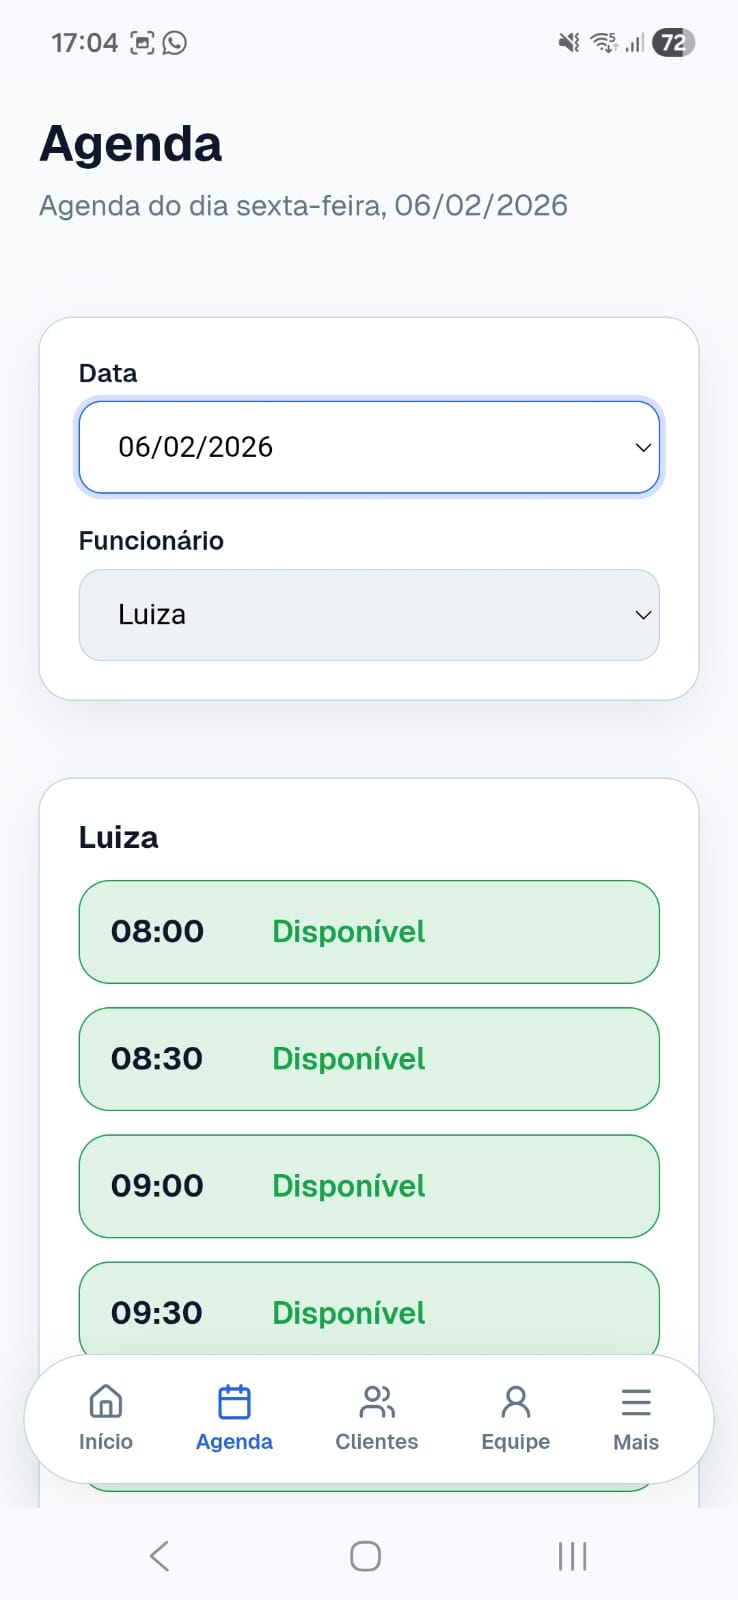738x1600 pixels.
Task: Tap the muted sound status icon
Action: (569, 42)
